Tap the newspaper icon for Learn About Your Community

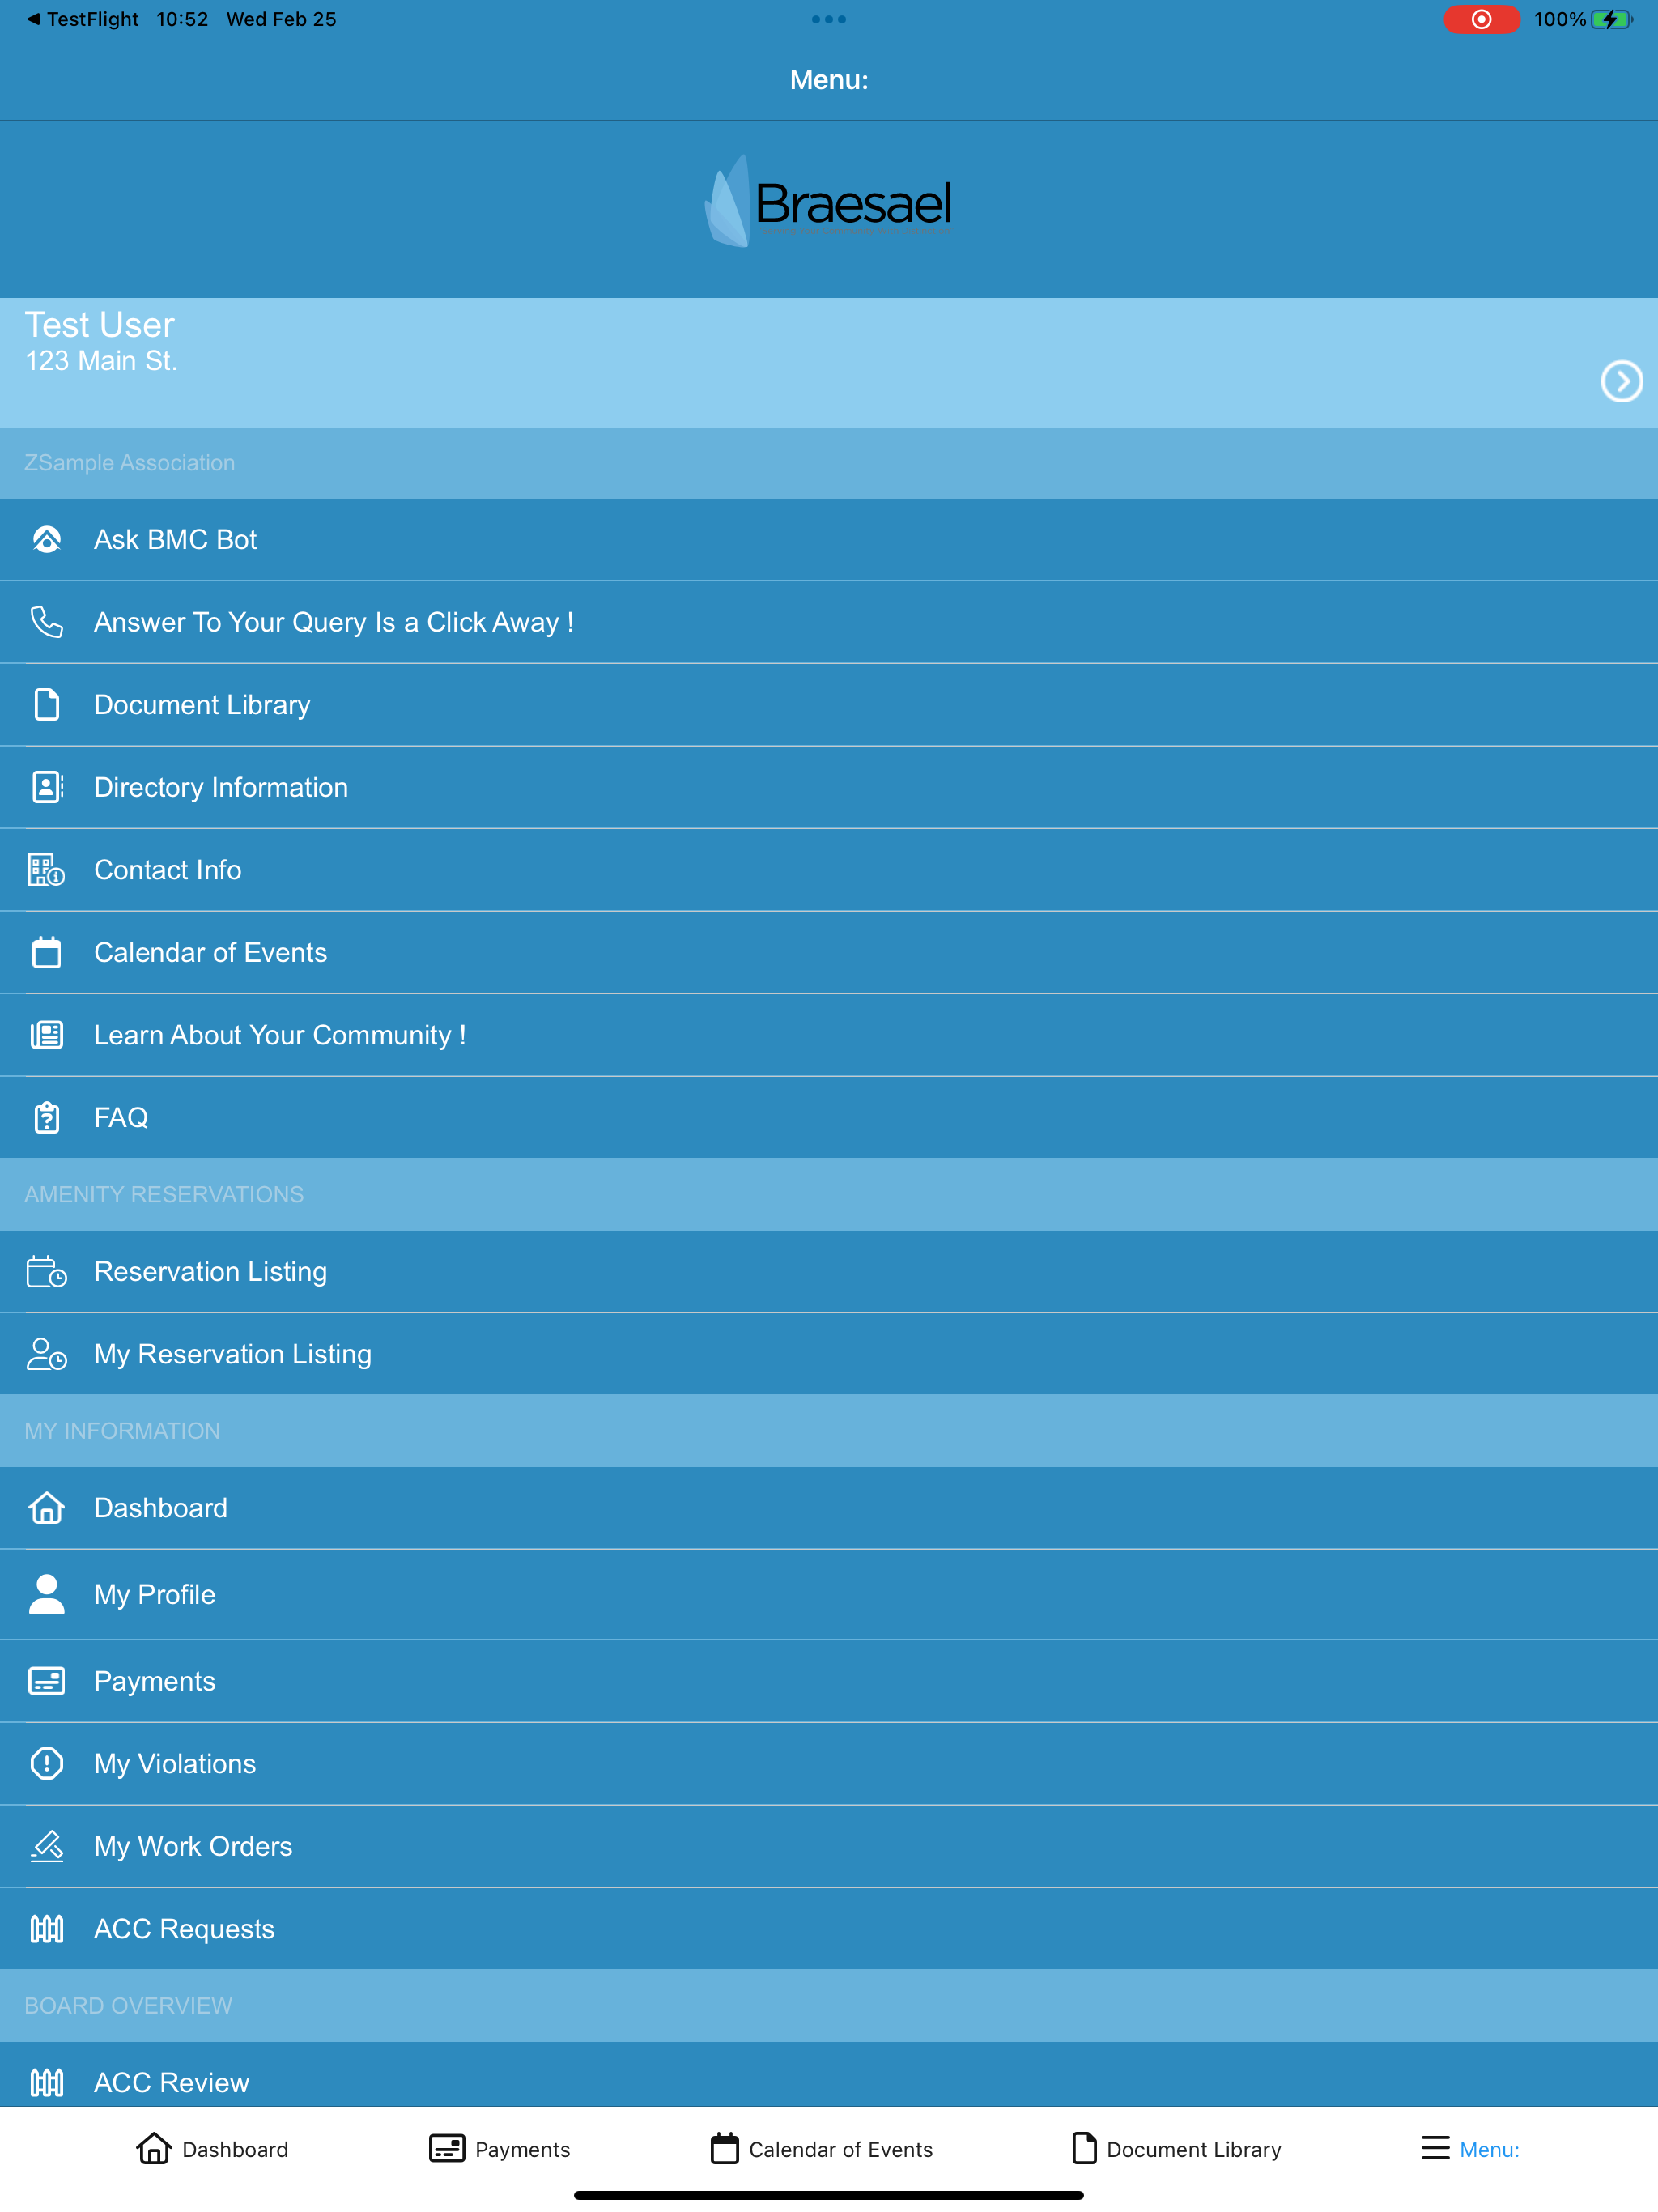coord(47,1035)
